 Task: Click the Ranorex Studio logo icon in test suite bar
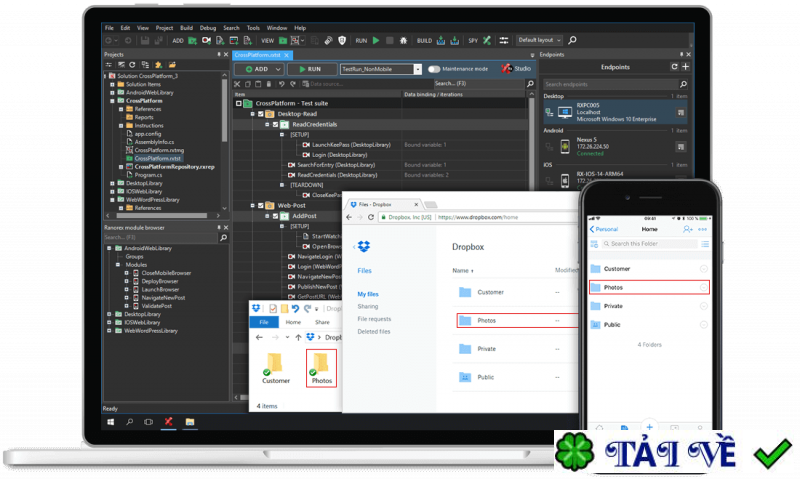coord(506,68)
